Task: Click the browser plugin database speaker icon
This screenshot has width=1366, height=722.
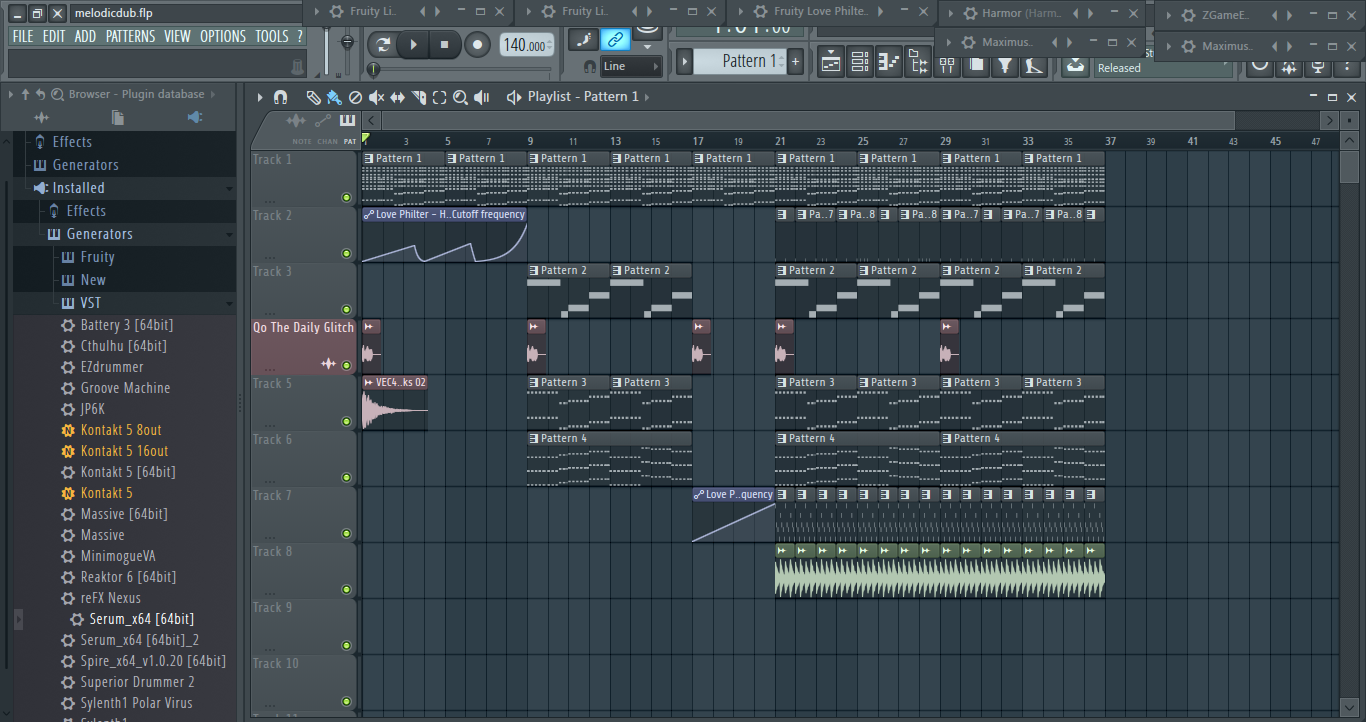Action: coord(195,118)
